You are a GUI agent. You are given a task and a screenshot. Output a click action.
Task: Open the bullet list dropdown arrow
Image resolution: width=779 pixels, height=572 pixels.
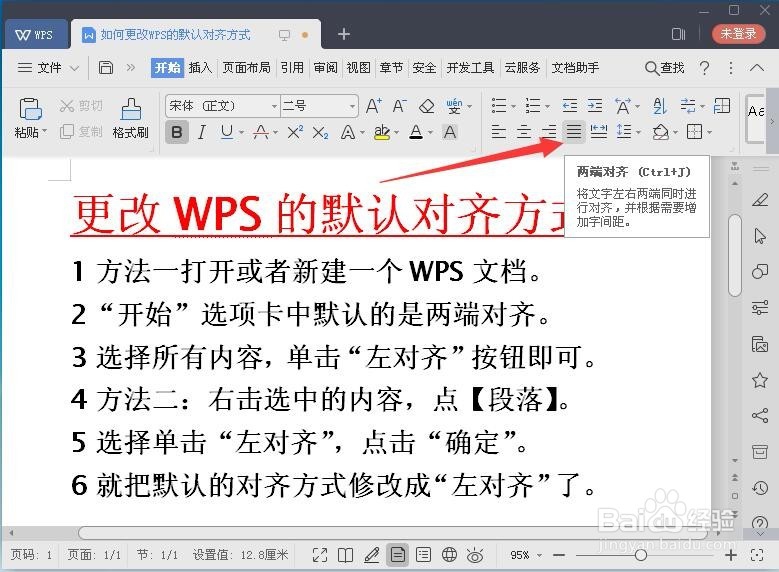[x=514, y=106]
